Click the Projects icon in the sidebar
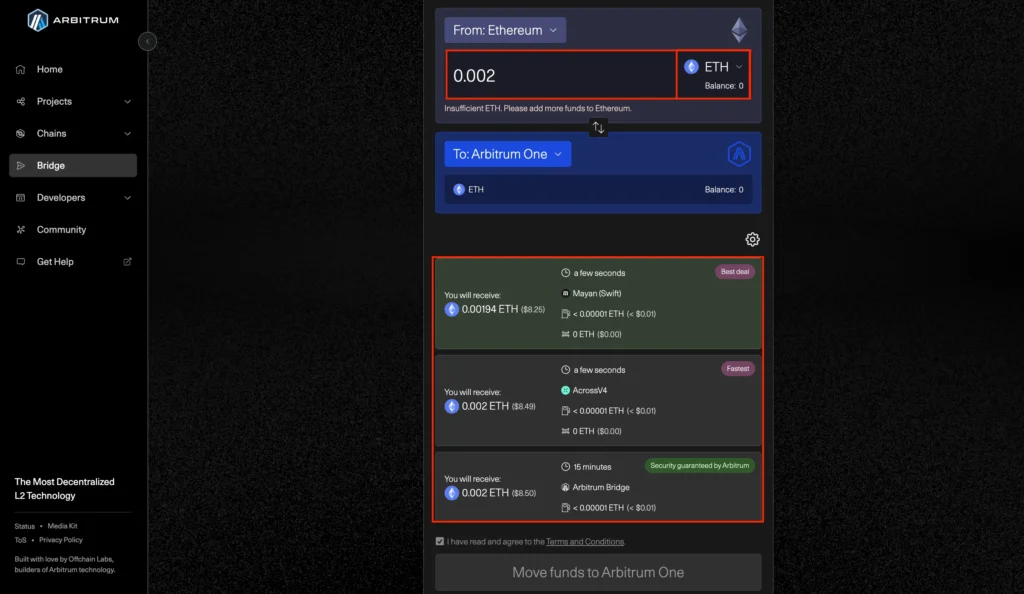The height and width of the screenshot is (594, 1024). [21, 101]
